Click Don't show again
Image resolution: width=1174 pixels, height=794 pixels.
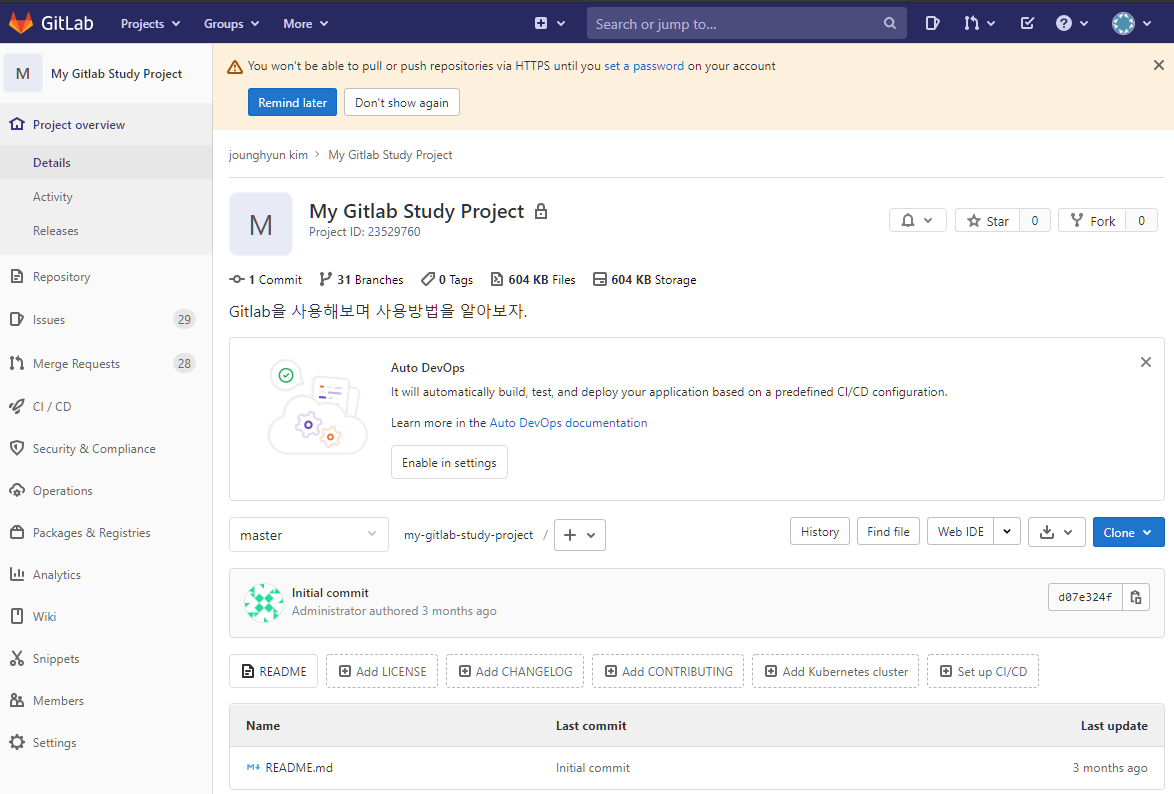[x=402, y=103]
